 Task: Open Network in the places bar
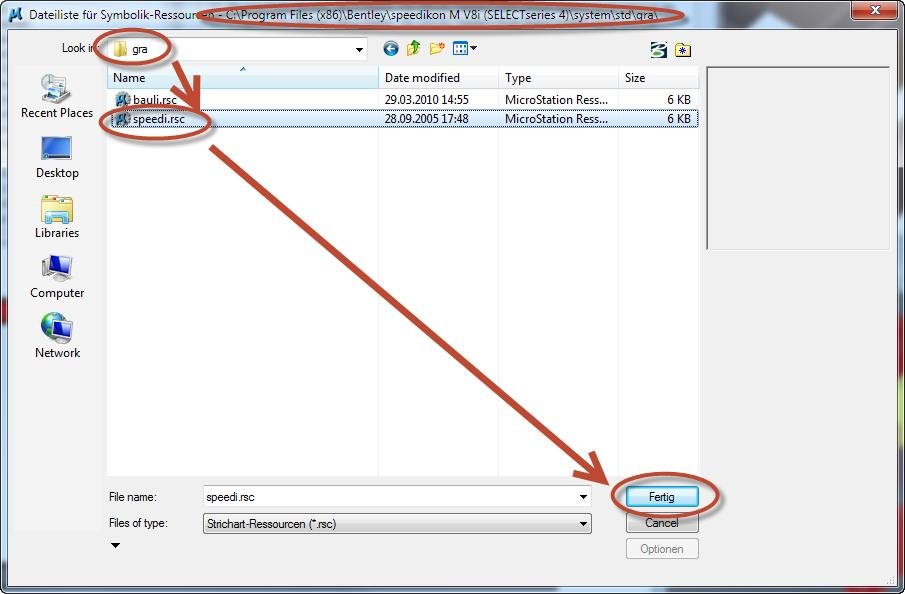57,336
